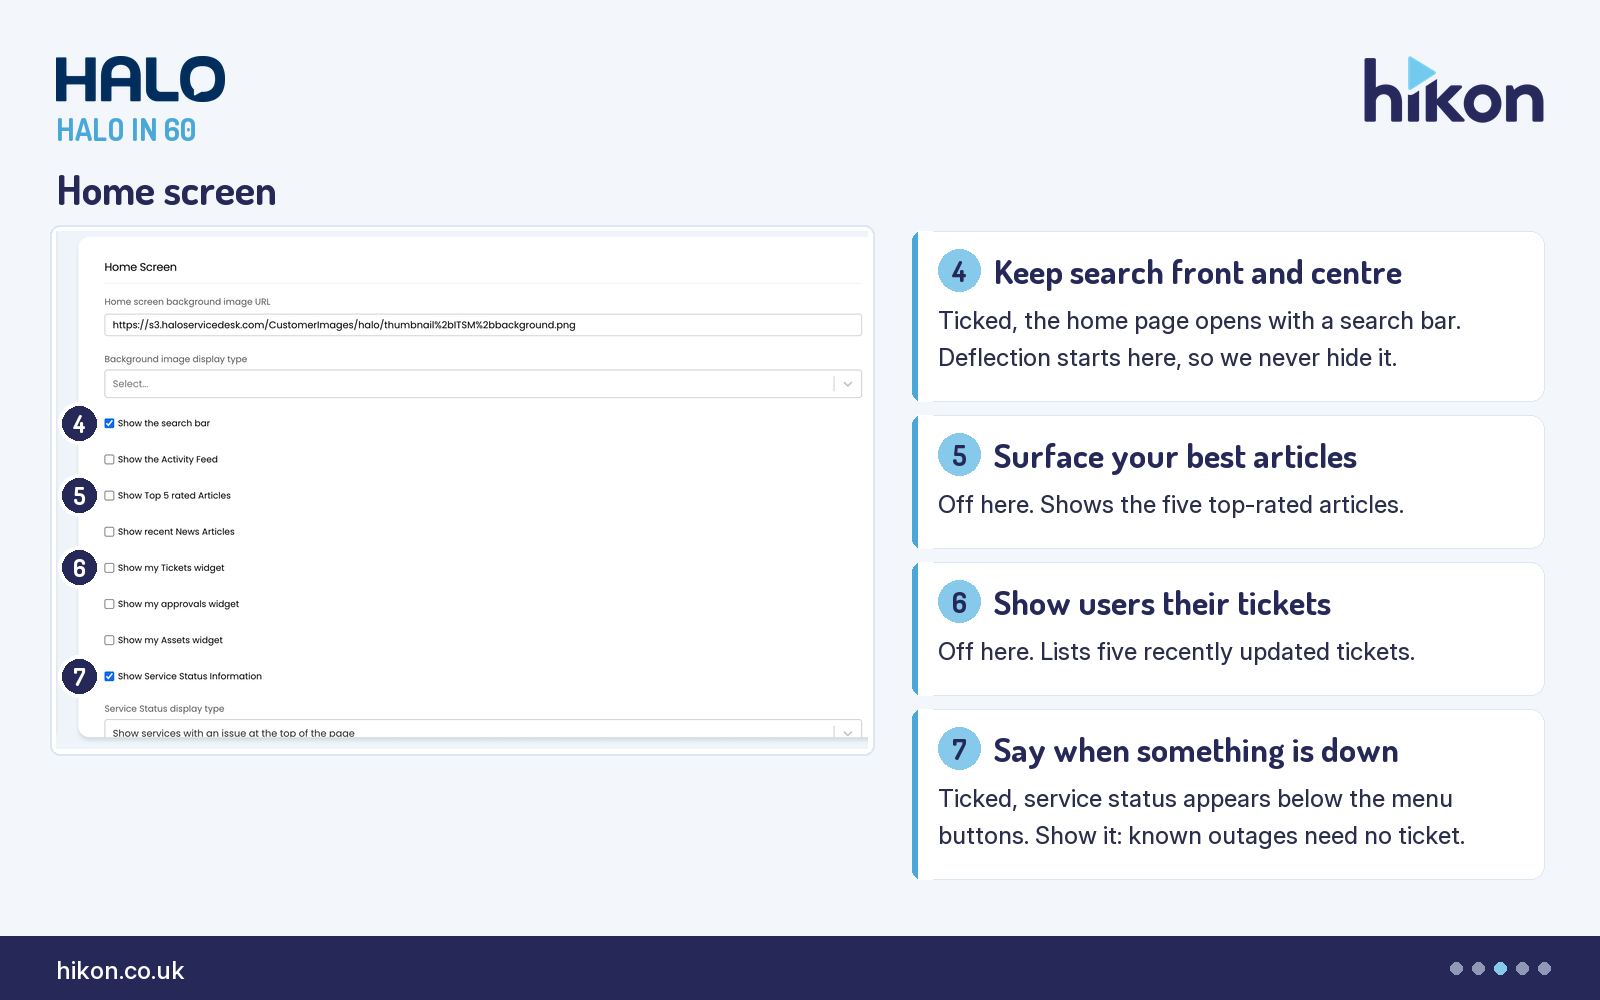Check 'Show Top 5 rated Articles'

coord(109,496)
